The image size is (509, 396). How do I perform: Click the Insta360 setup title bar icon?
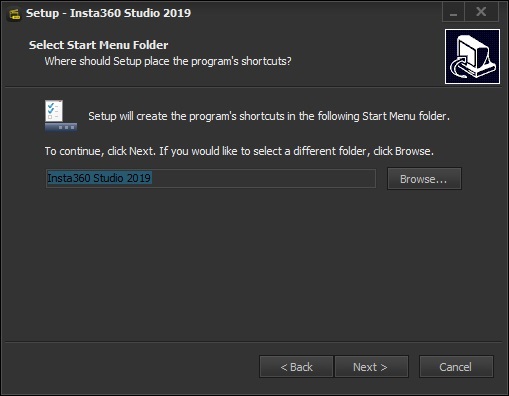(14, 14)
